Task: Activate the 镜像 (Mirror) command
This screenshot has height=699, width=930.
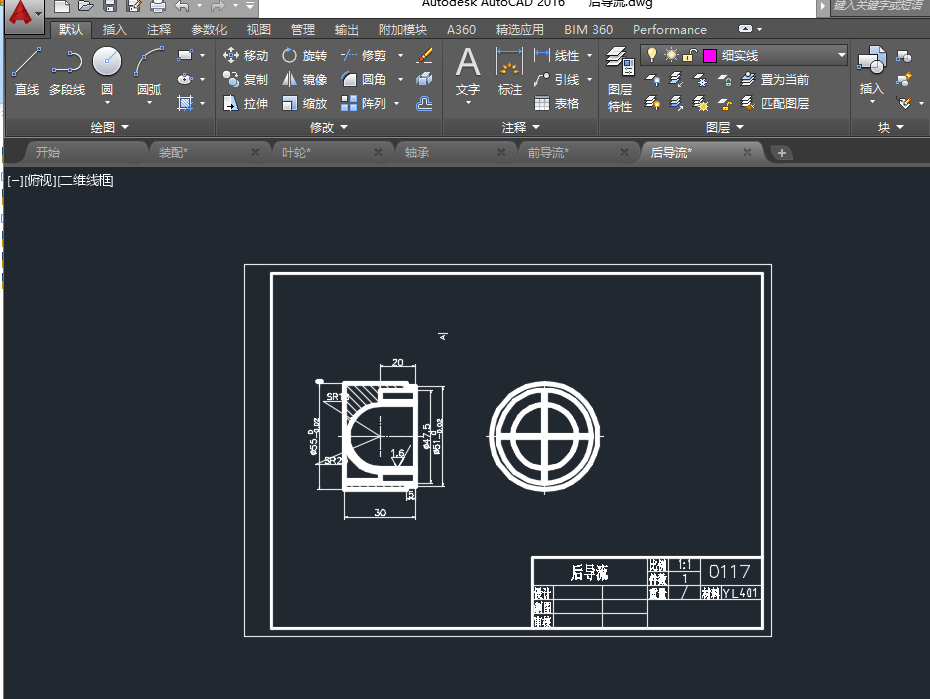Action: 304,79
